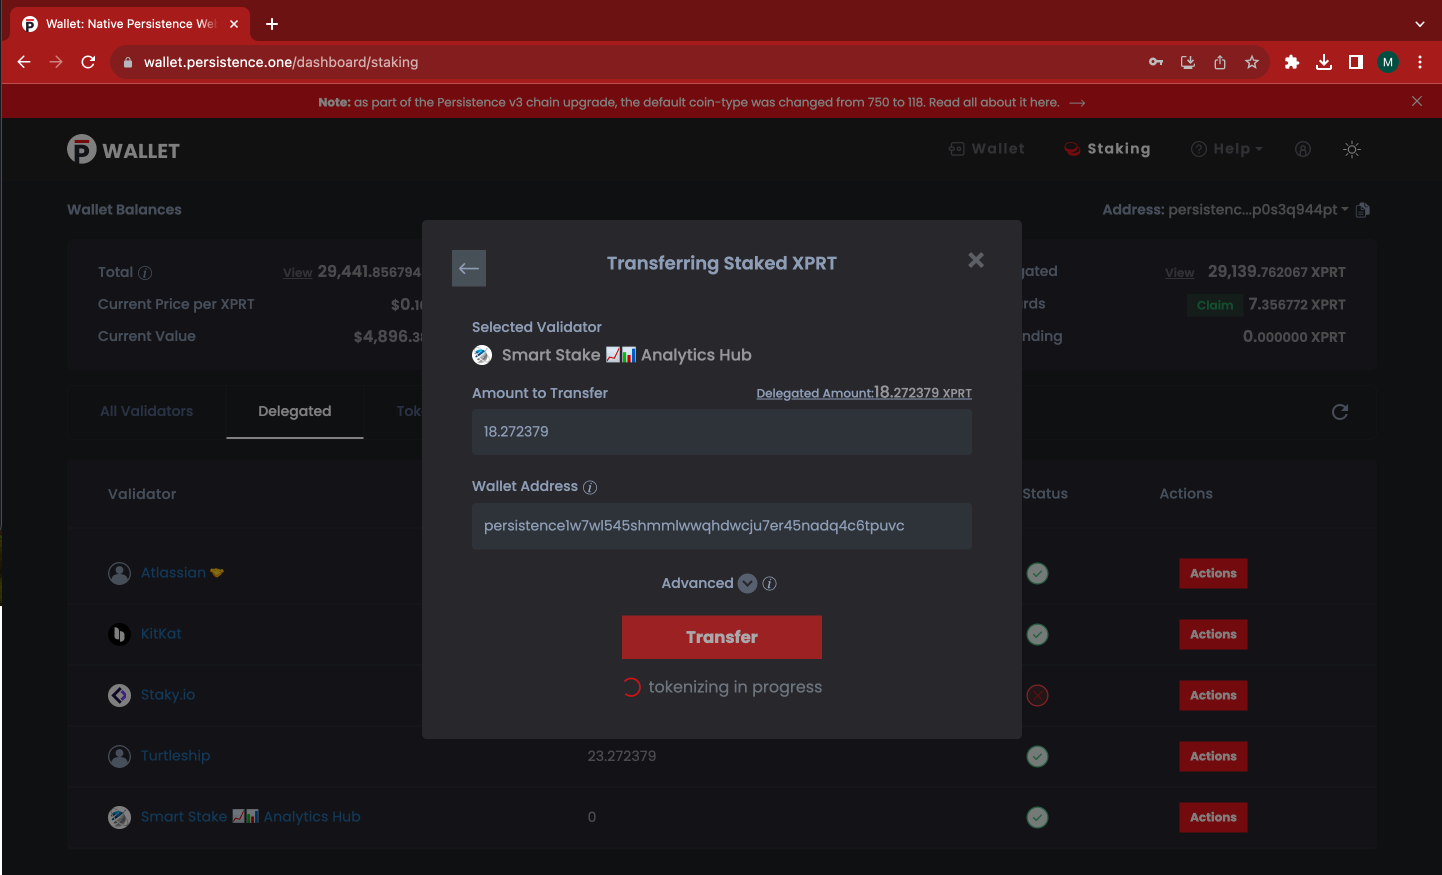Click the Wallet Address input field
This screenshot has width=1442, height=875.
tap(721, 526)
